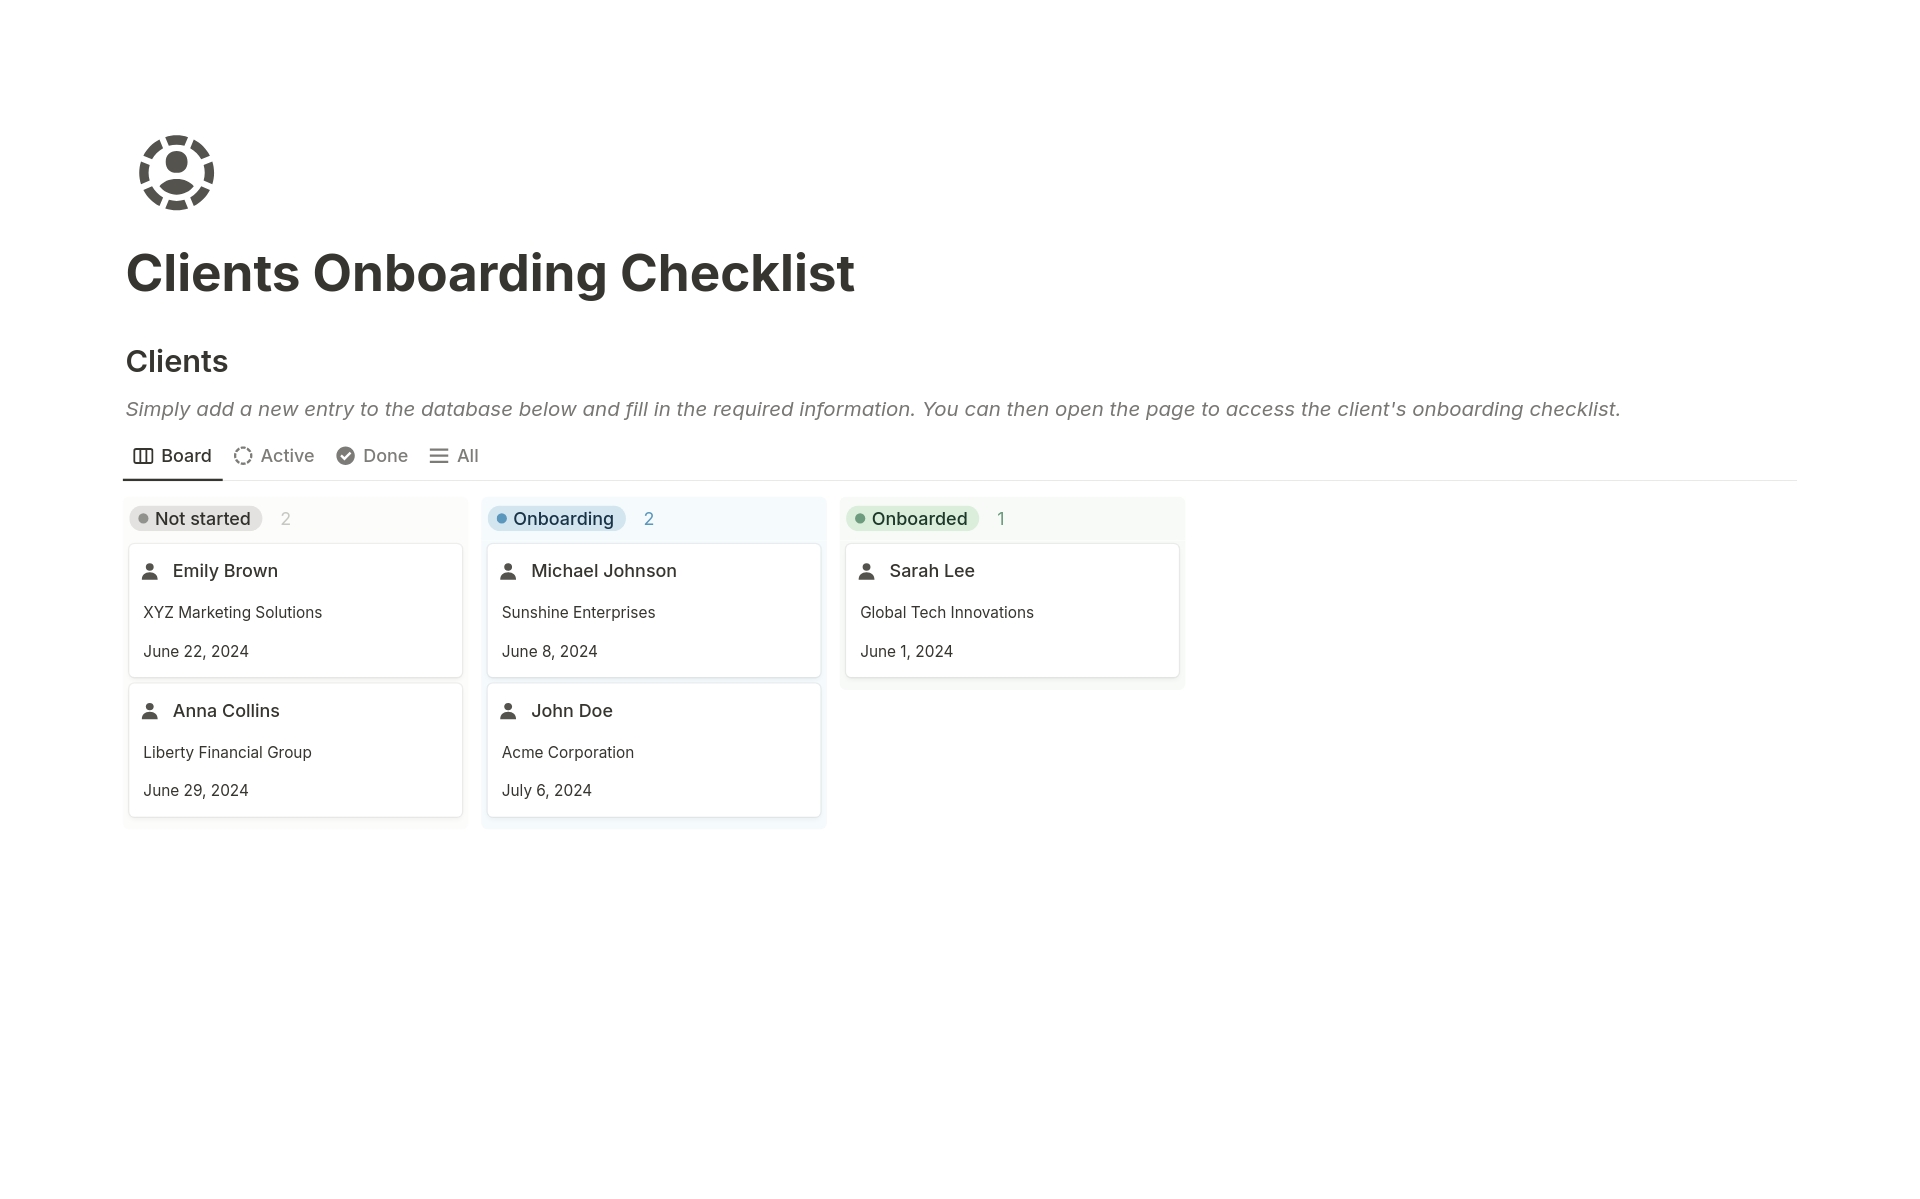The image size is (1920, 1199).
Task: Select the green Onboarded status tag
Action: (912, 519)
